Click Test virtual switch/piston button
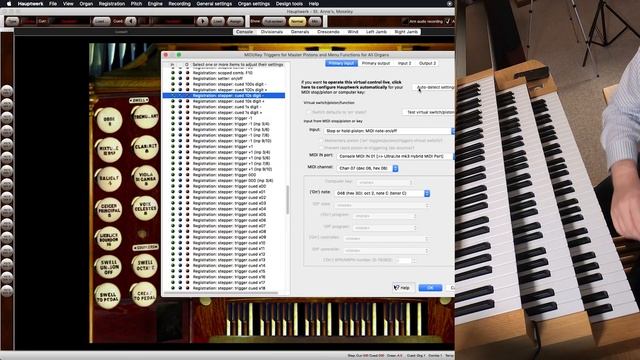The width and height of the screenshot is (640, 360). click(x=429, y=112)
